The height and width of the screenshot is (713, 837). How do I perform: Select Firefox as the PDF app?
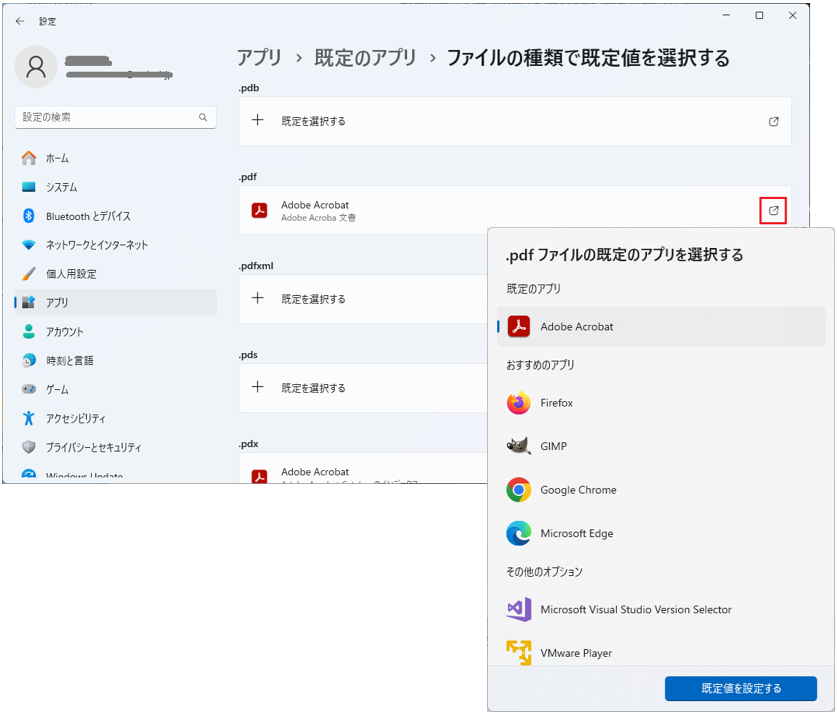tap(661, 403)
